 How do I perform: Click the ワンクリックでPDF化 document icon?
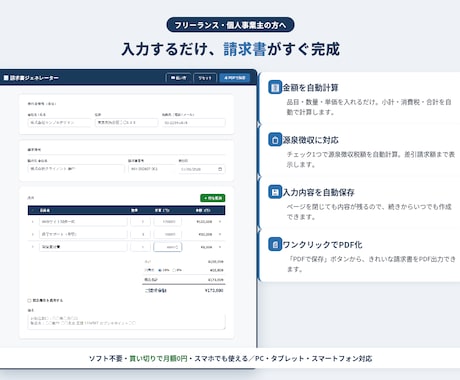click(x=275, y=244)
